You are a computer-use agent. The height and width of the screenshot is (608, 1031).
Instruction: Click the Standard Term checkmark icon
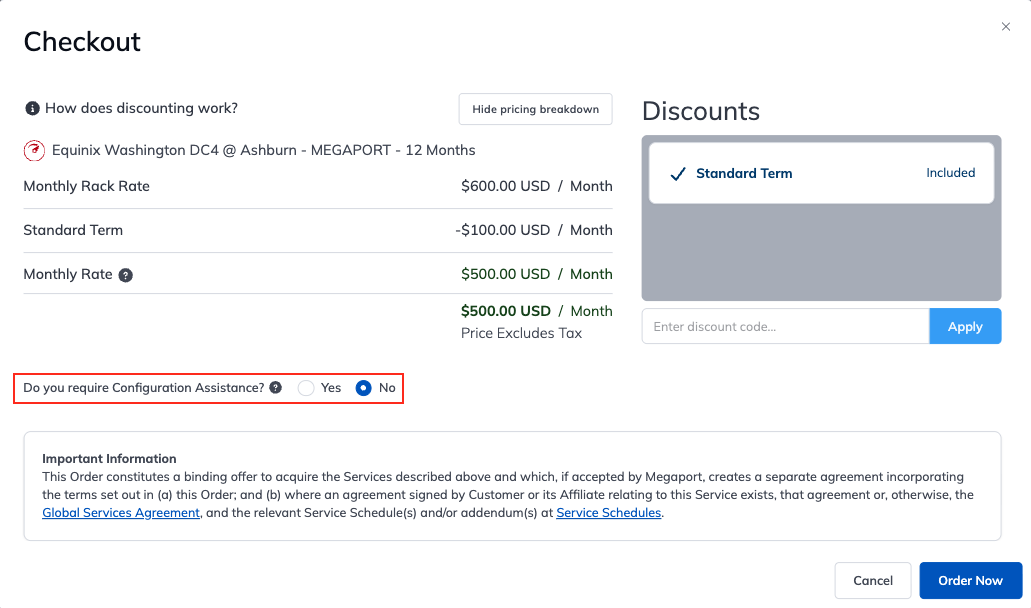click(678, 174)
